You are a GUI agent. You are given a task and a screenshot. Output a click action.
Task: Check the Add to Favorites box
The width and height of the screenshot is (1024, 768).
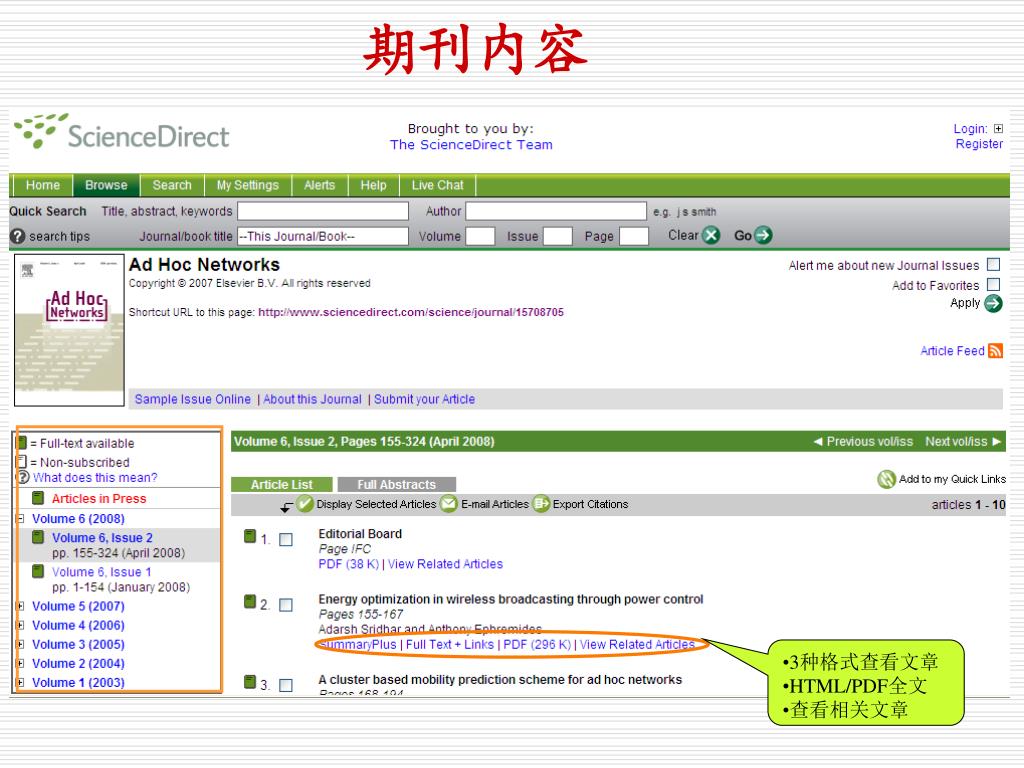pyautogui.click(x=993, y=284)
